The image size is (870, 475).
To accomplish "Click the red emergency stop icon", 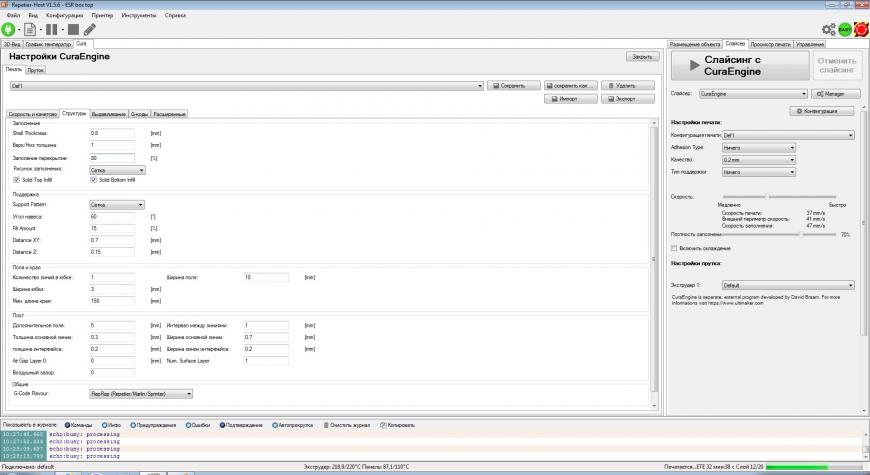I will click(862, 29).
